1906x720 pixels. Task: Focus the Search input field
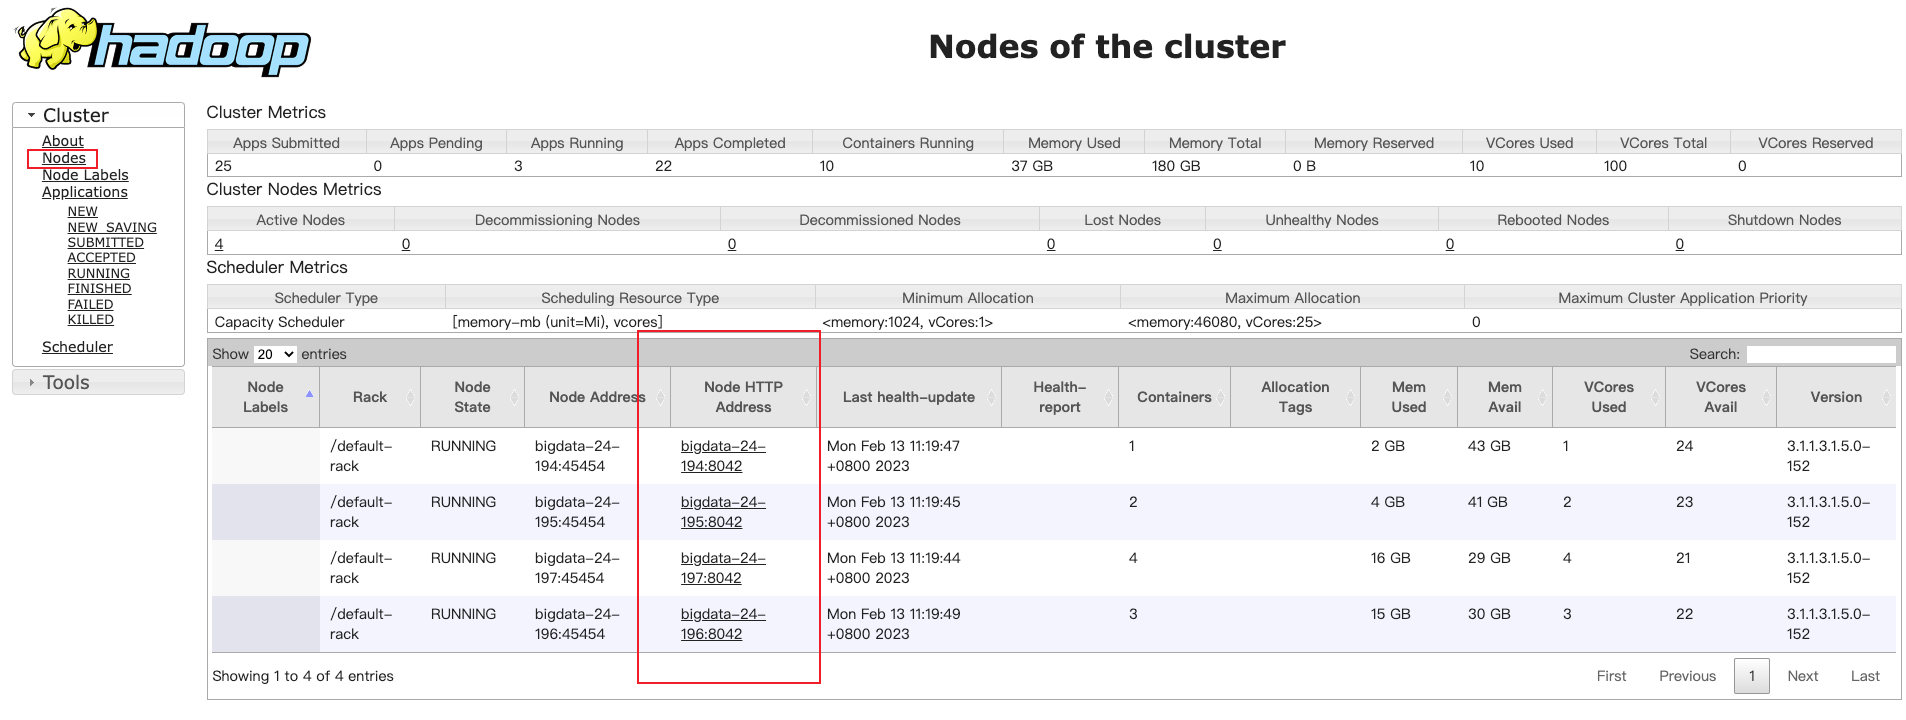click(1820, 354)
